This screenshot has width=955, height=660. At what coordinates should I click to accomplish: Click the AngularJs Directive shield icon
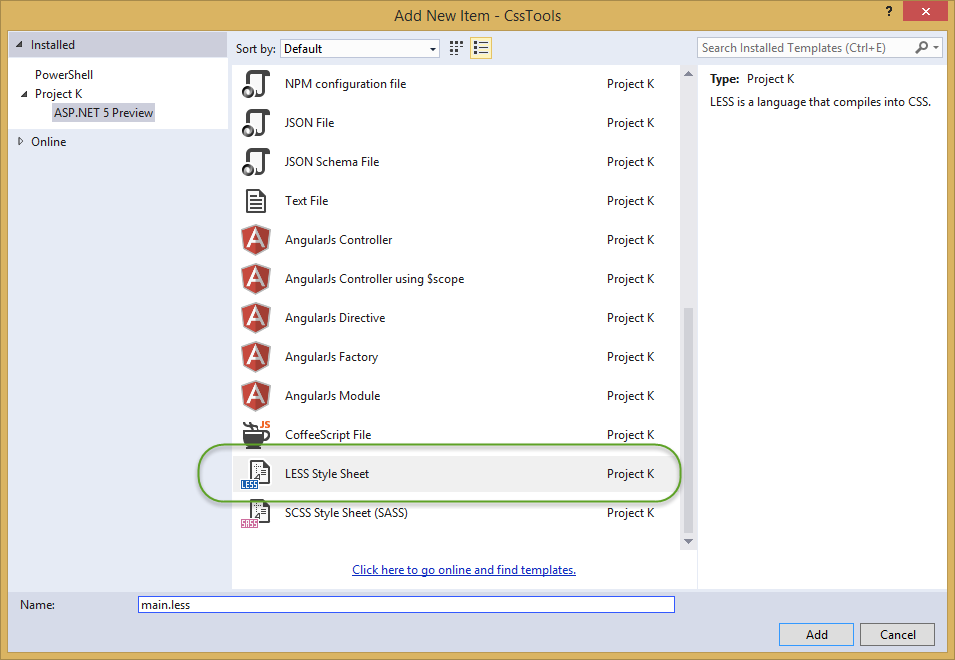(256, 318)
